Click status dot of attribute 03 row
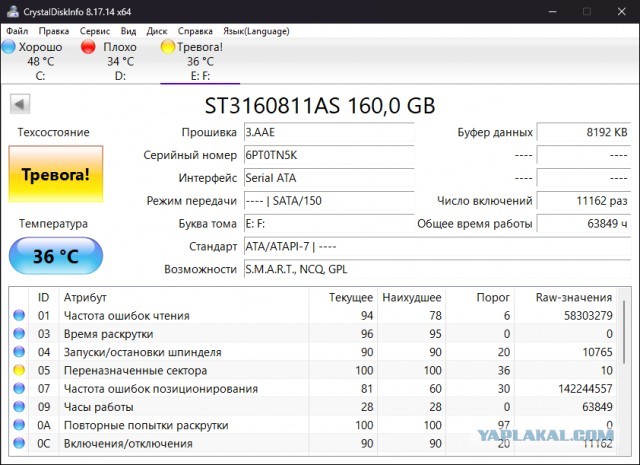The width and height of the screenshot is (640, 465). click(x=19, y=334)
